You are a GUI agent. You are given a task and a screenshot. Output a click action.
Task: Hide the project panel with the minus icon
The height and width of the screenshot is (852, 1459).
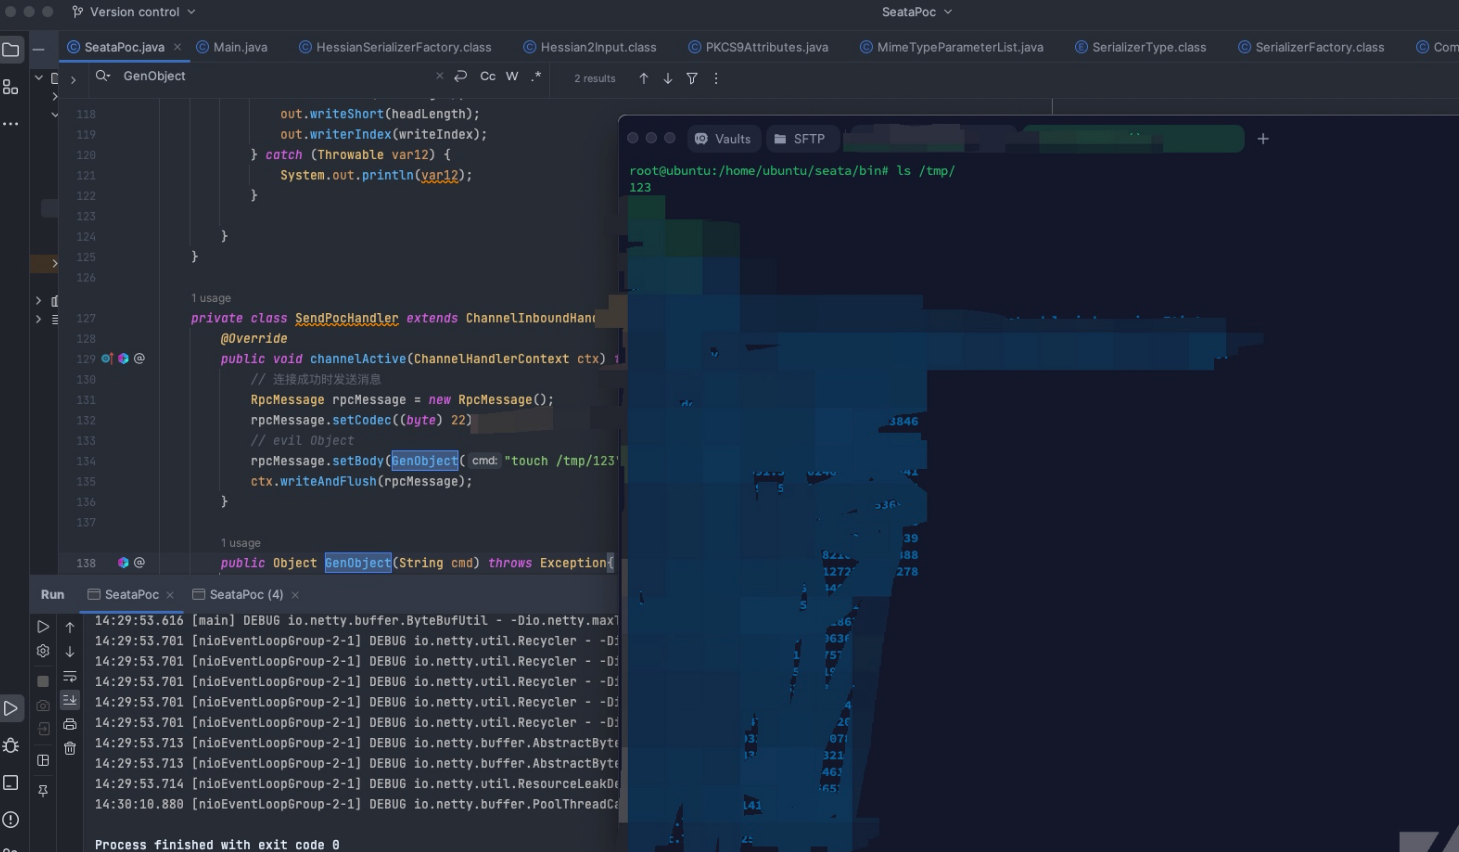click(39, 49)
